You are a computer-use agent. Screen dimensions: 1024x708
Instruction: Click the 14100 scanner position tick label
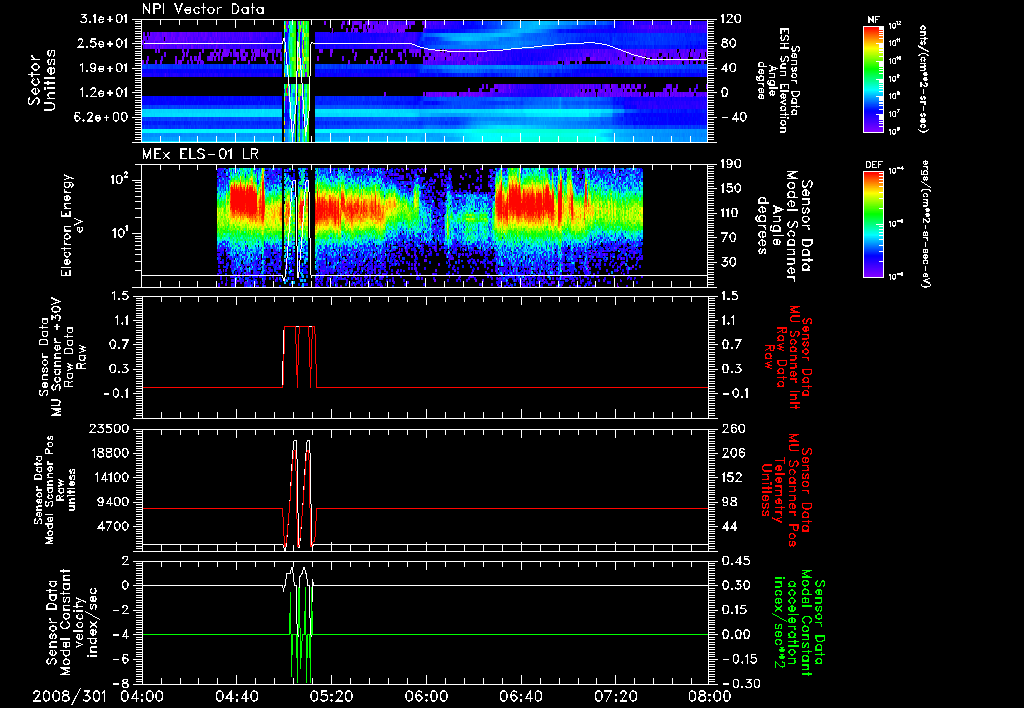click(110, 477)
